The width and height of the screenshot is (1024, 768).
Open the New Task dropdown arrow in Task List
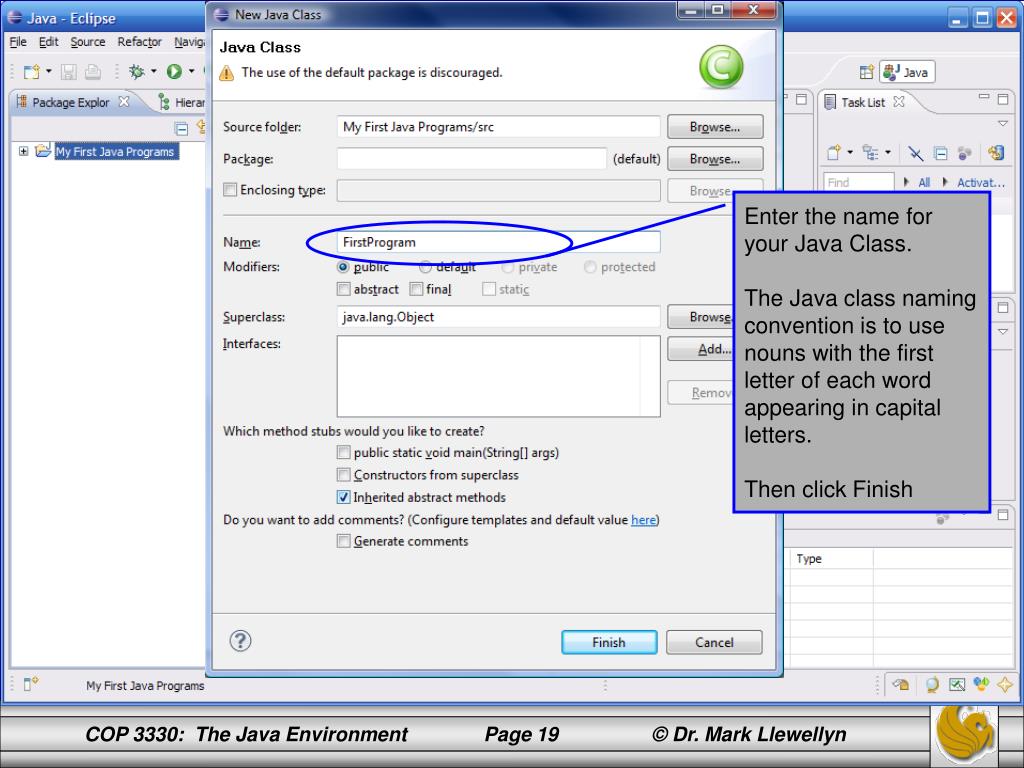850,153
